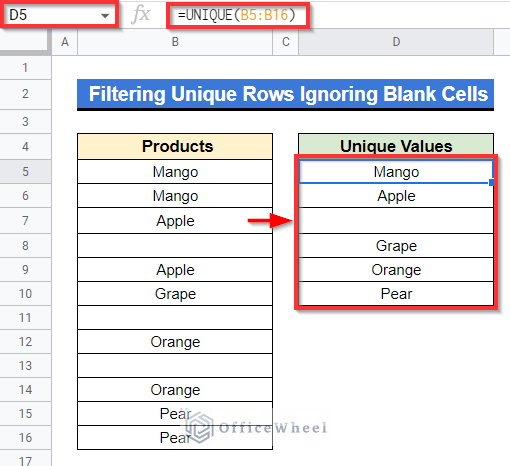Select column B header
Screen dimensions: 510x466
tap(175, 42)
